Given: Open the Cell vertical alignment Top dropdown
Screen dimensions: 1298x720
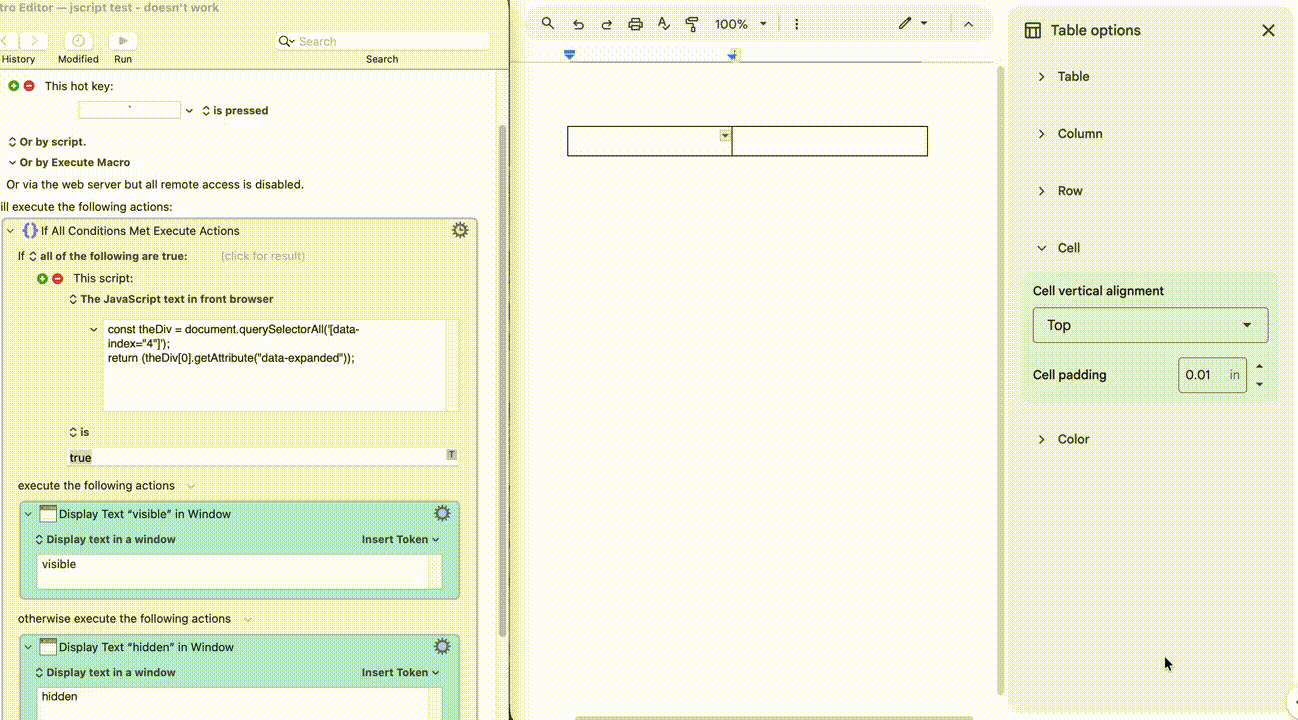Looking at the screenshot, I should tap(1150, 325).
